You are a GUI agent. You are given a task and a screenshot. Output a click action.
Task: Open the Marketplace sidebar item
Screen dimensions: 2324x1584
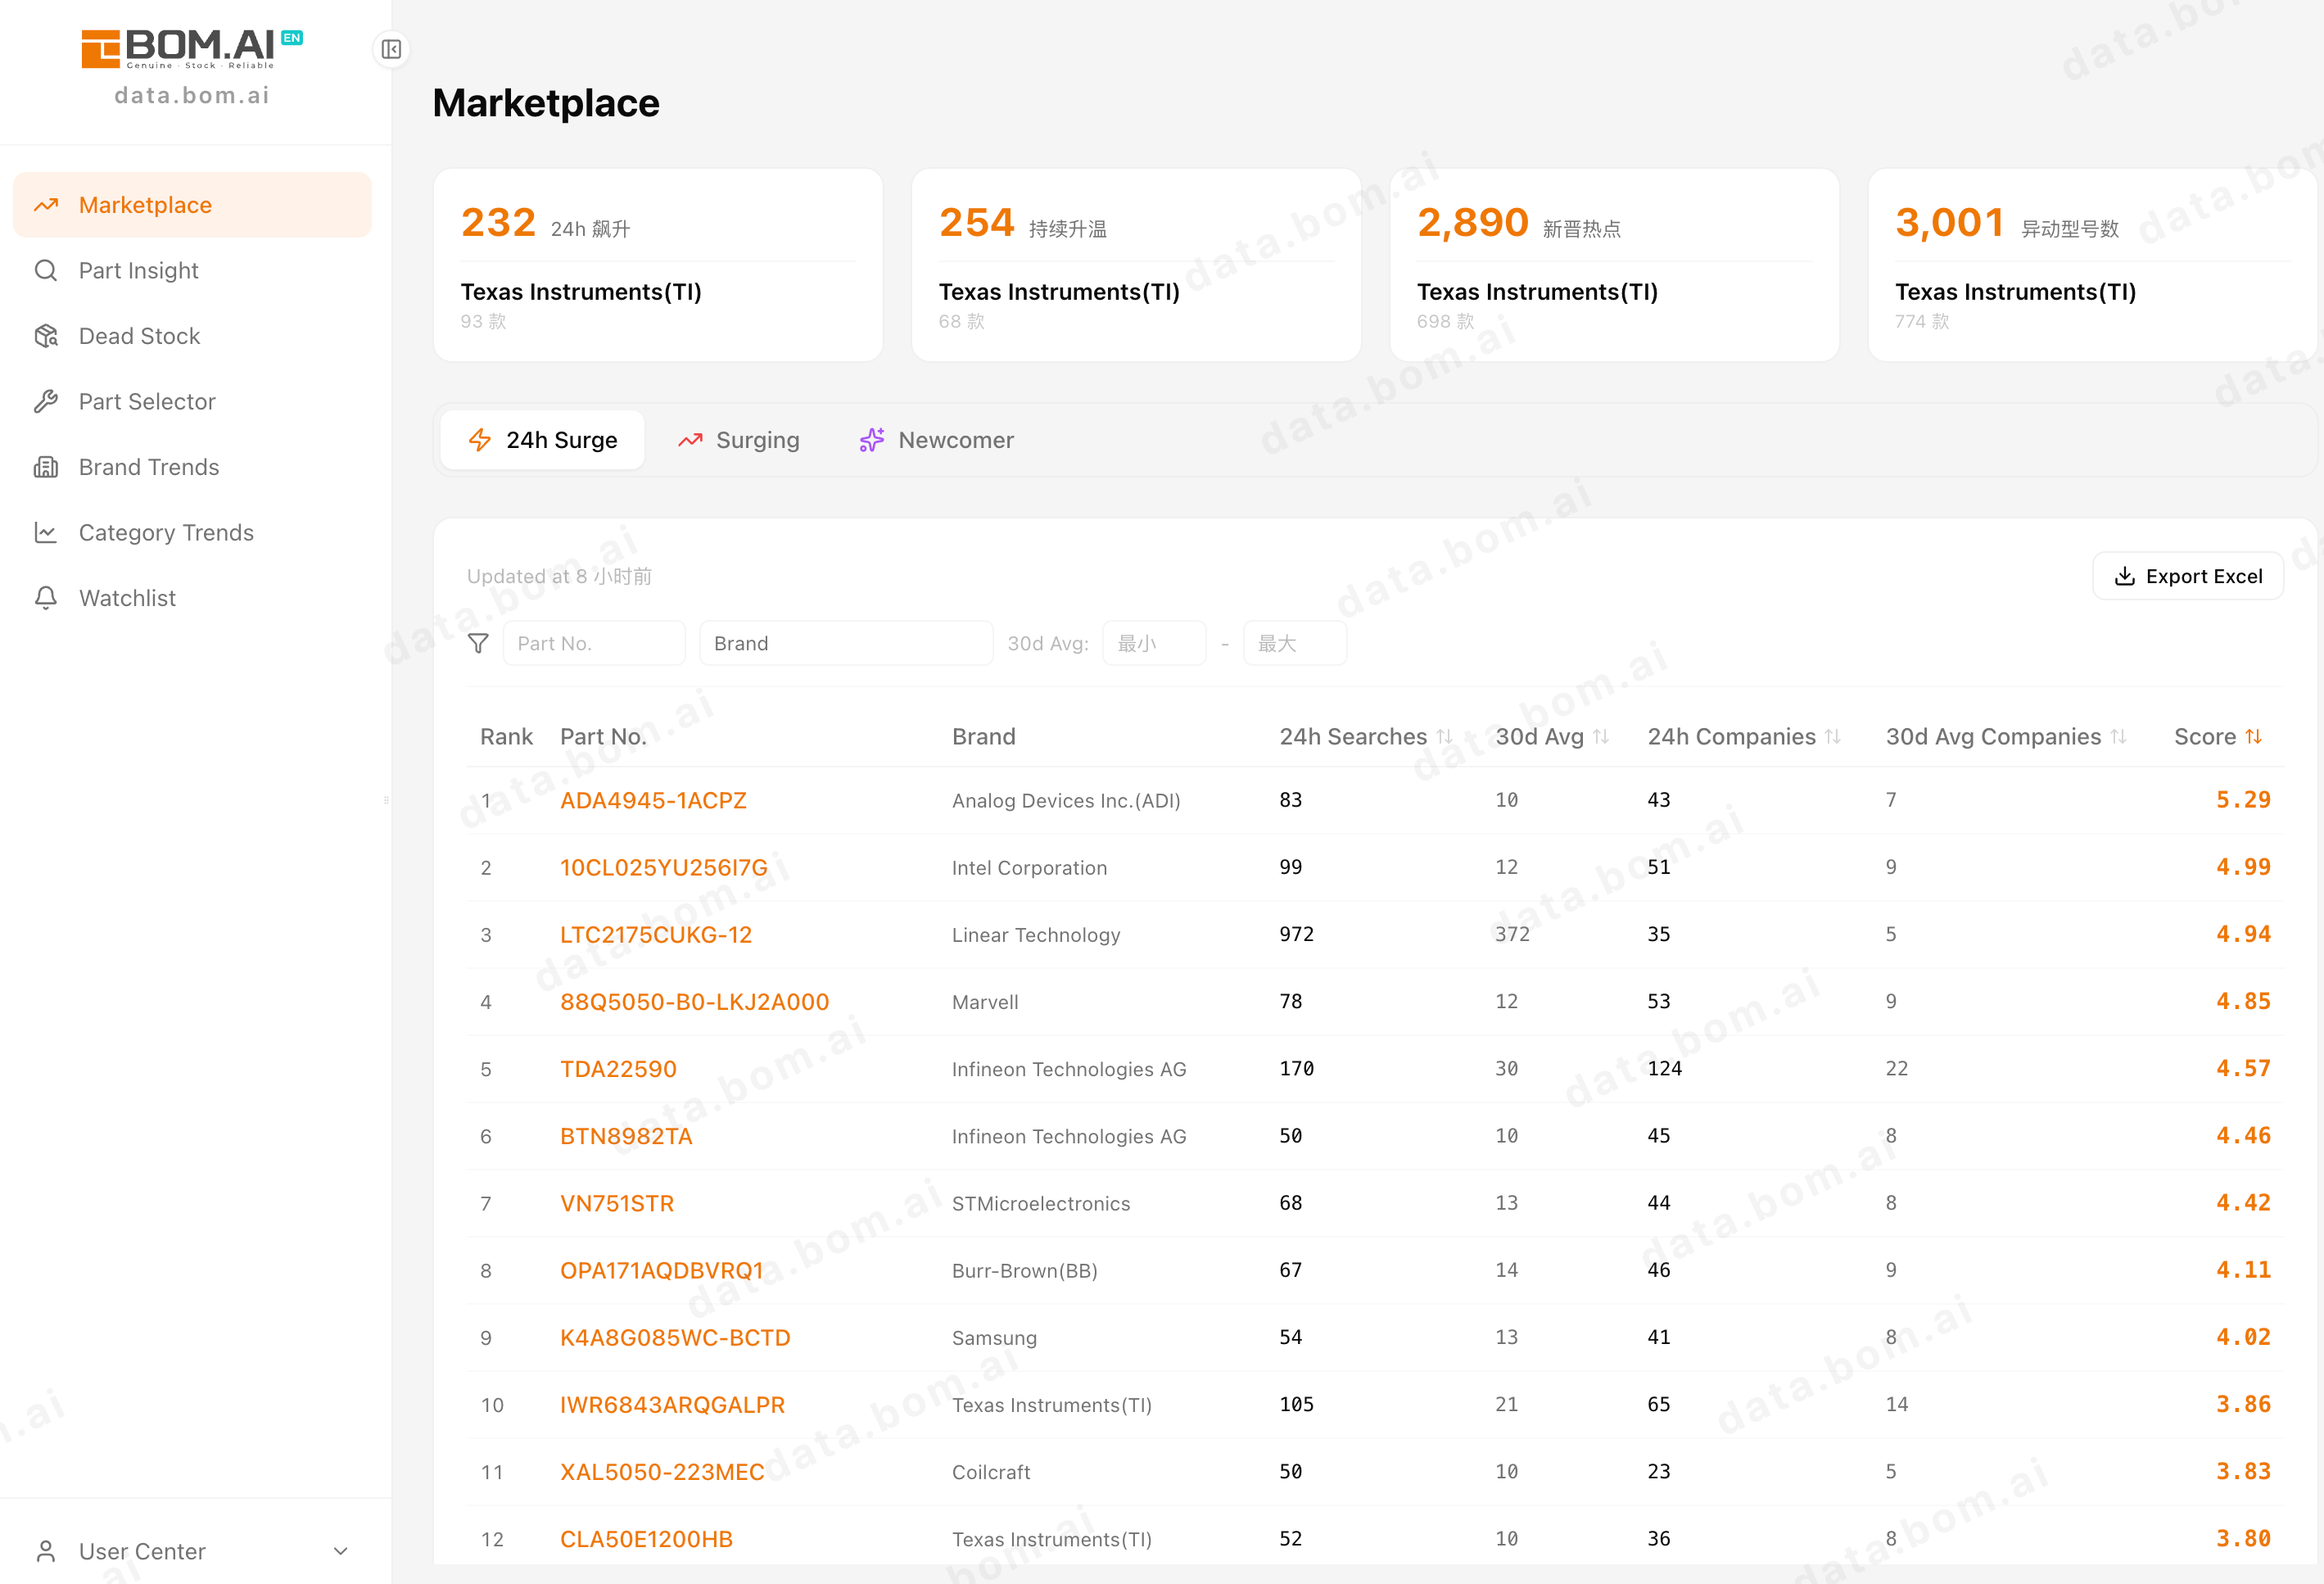[x=192, y=205]
